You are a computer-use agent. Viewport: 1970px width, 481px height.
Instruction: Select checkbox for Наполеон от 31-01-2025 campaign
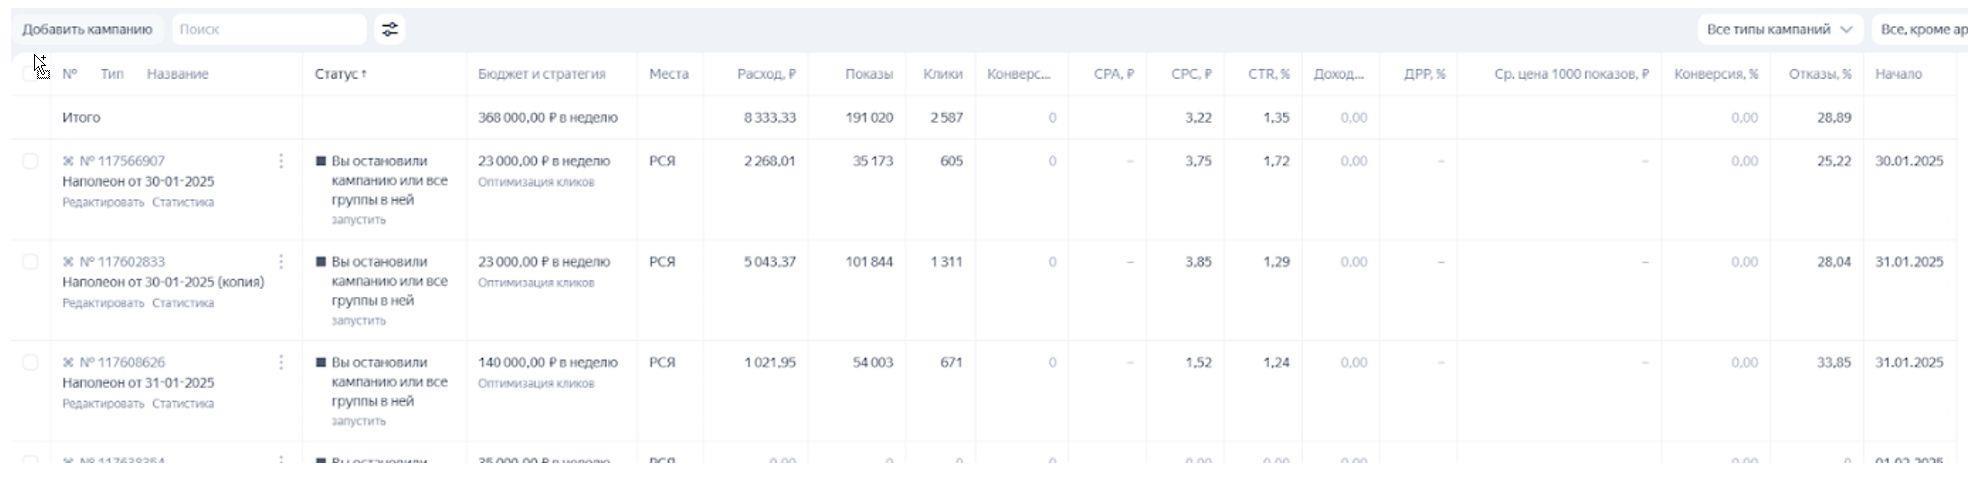pos(30,362)
